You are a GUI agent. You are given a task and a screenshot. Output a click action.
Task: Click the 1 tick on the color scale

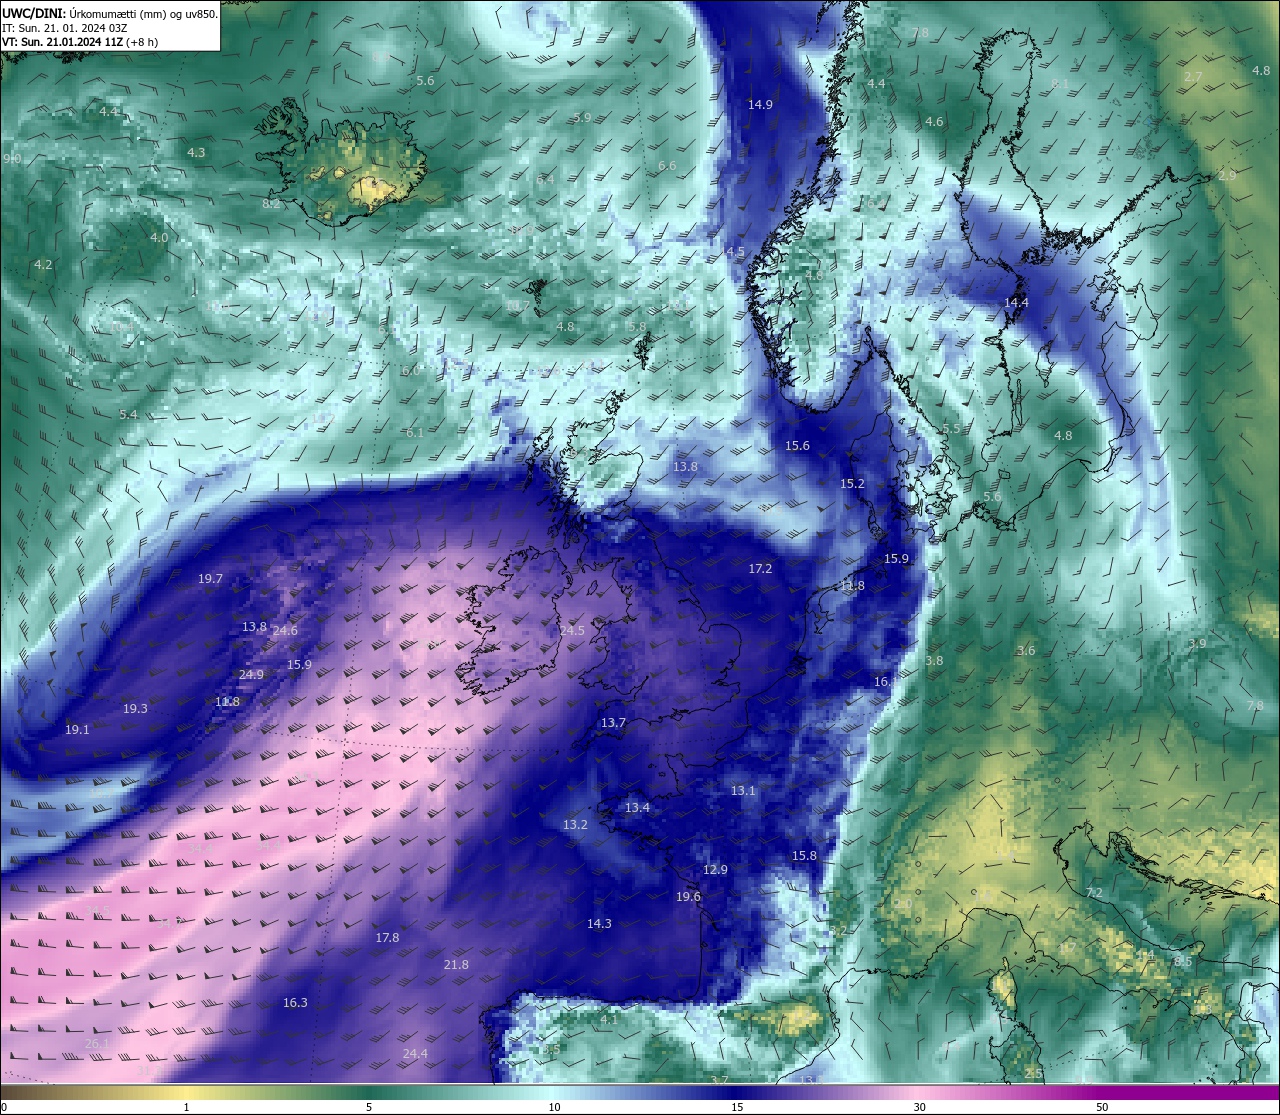click(186, 1107)
